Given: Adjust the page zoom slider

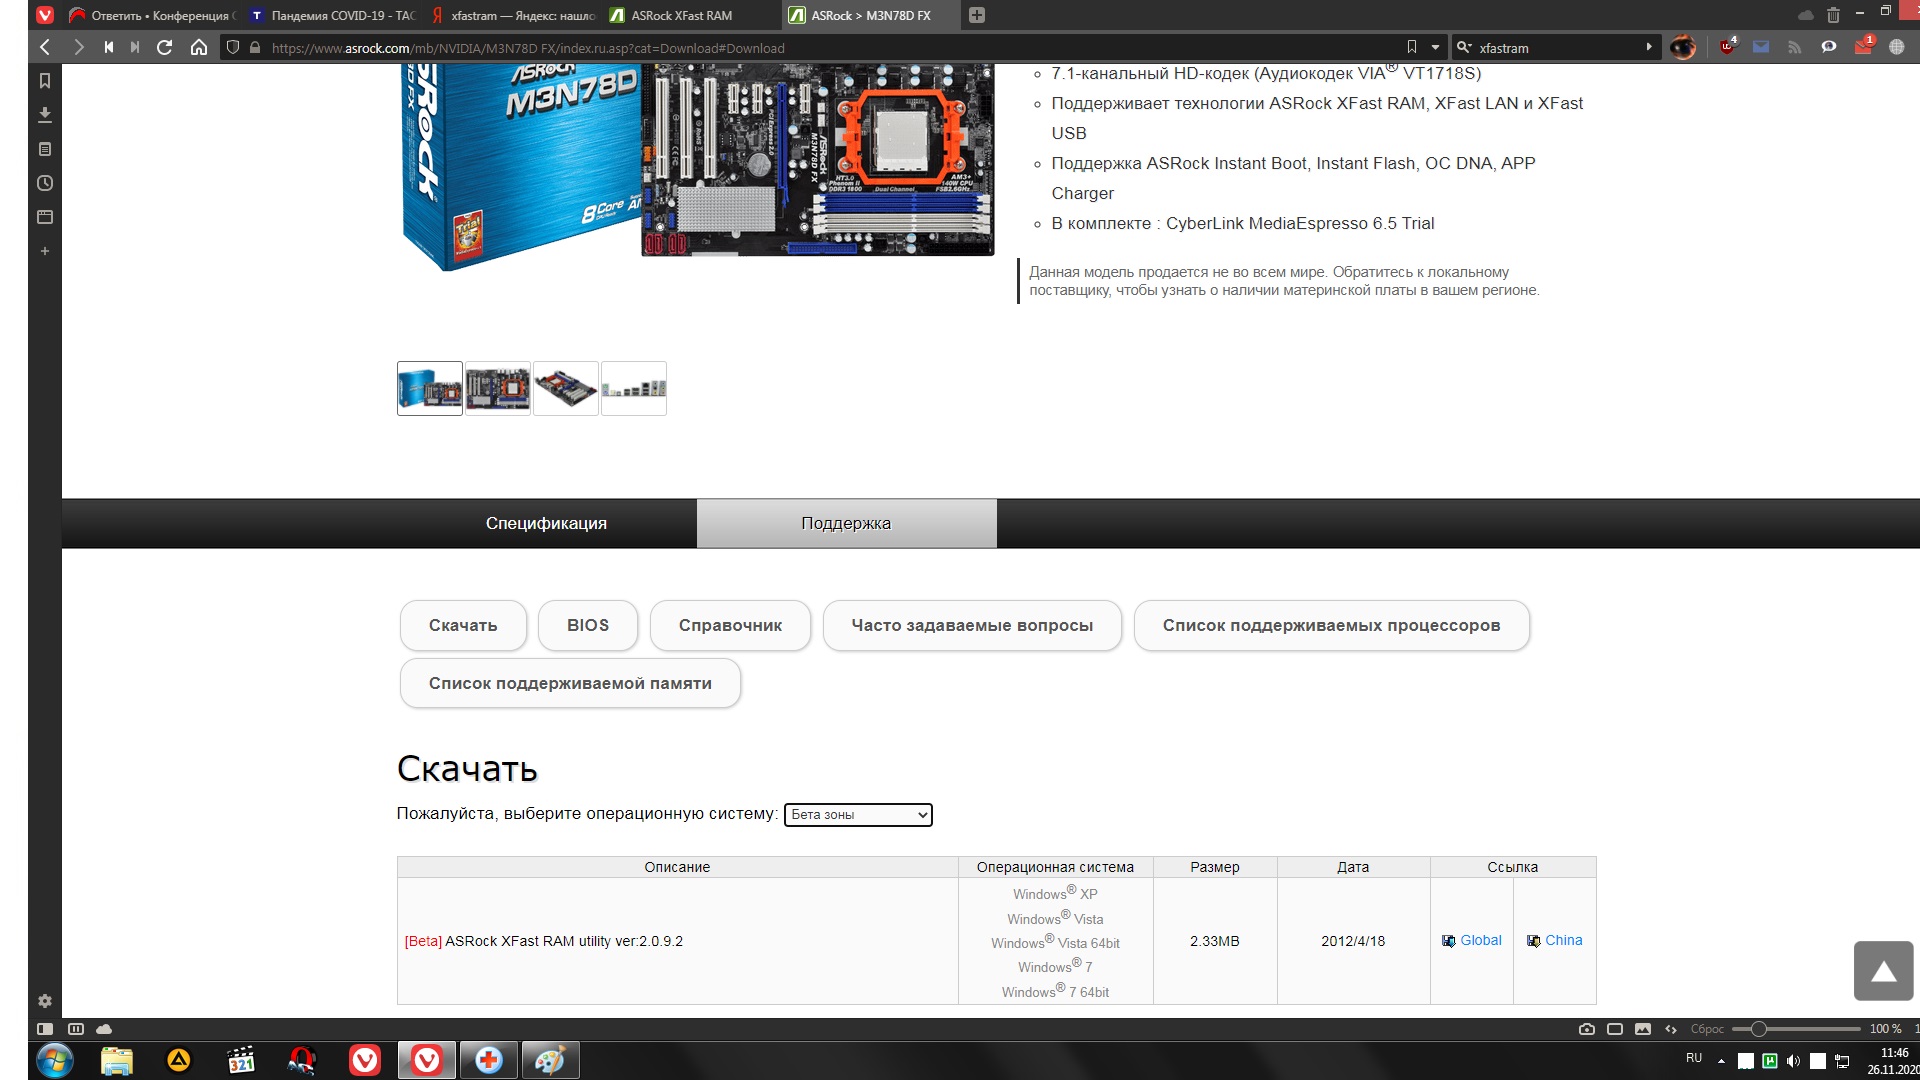Looking at the screenshot, I should point(1758,1029).
